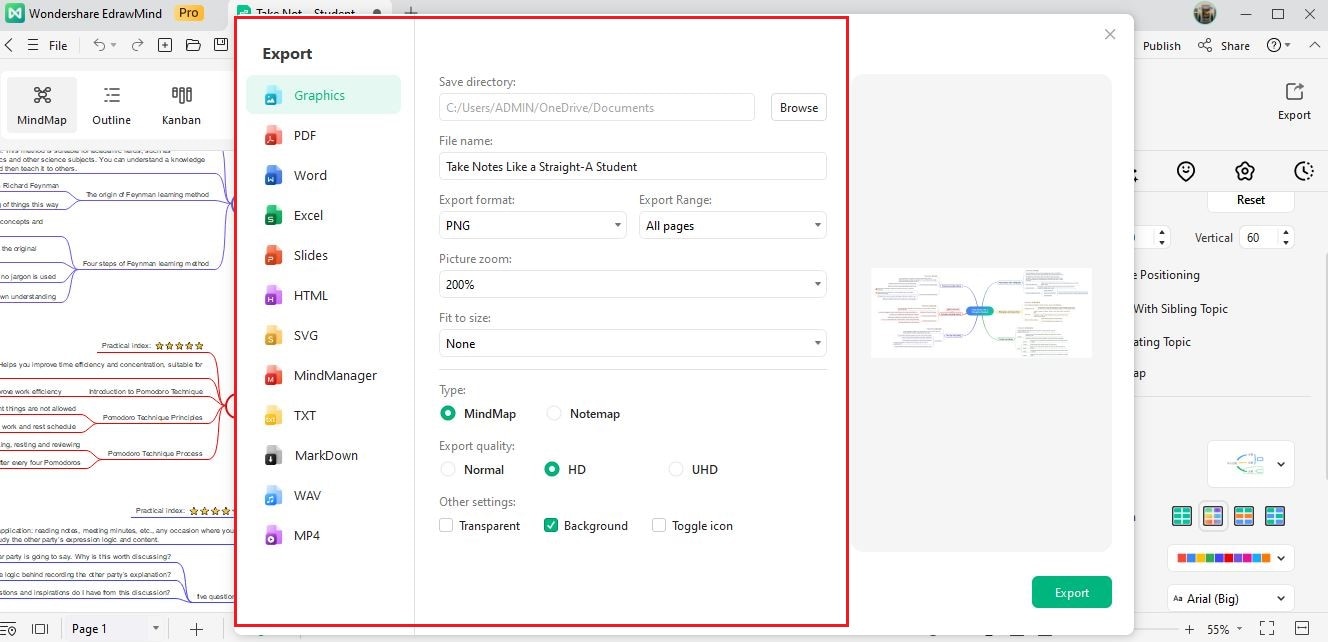The width and height of the screenshot is (1328, 642).
Task: Switch to the Kanban view tab
Action: click(x=181, y=105)
